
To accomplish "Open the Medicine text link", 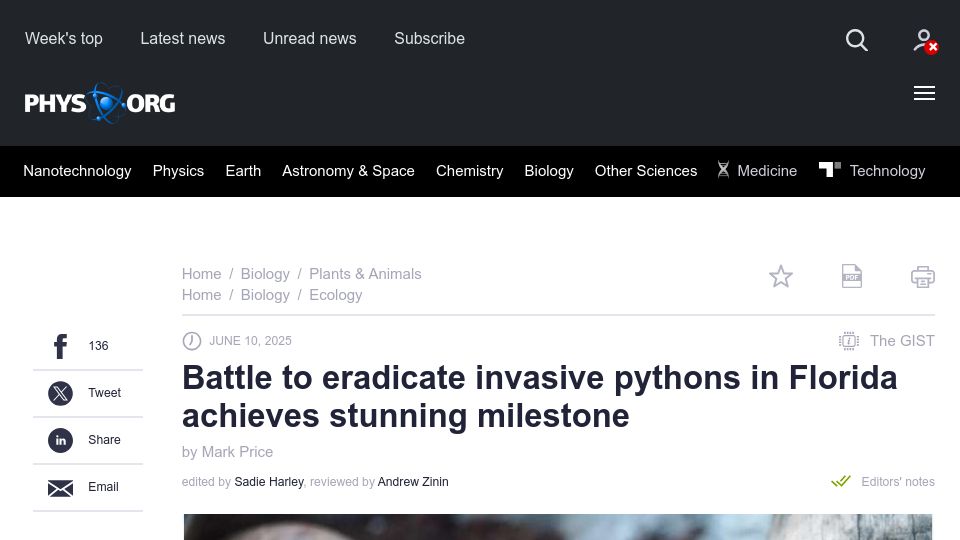I will pyautogui.click(x=767, y=171).
